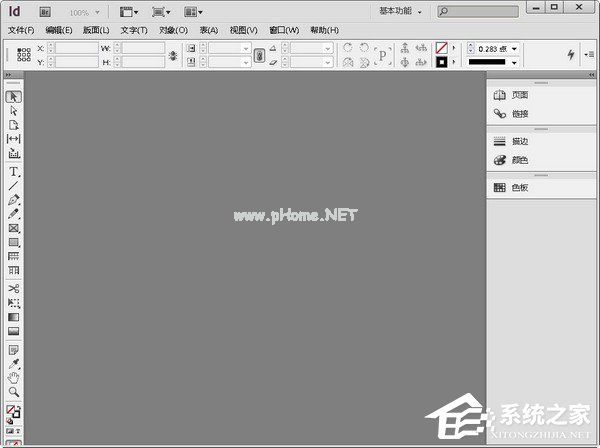Open the 颜色 panel
The image size is (600, 448).
pyautogui.click(x=511, y=160)
